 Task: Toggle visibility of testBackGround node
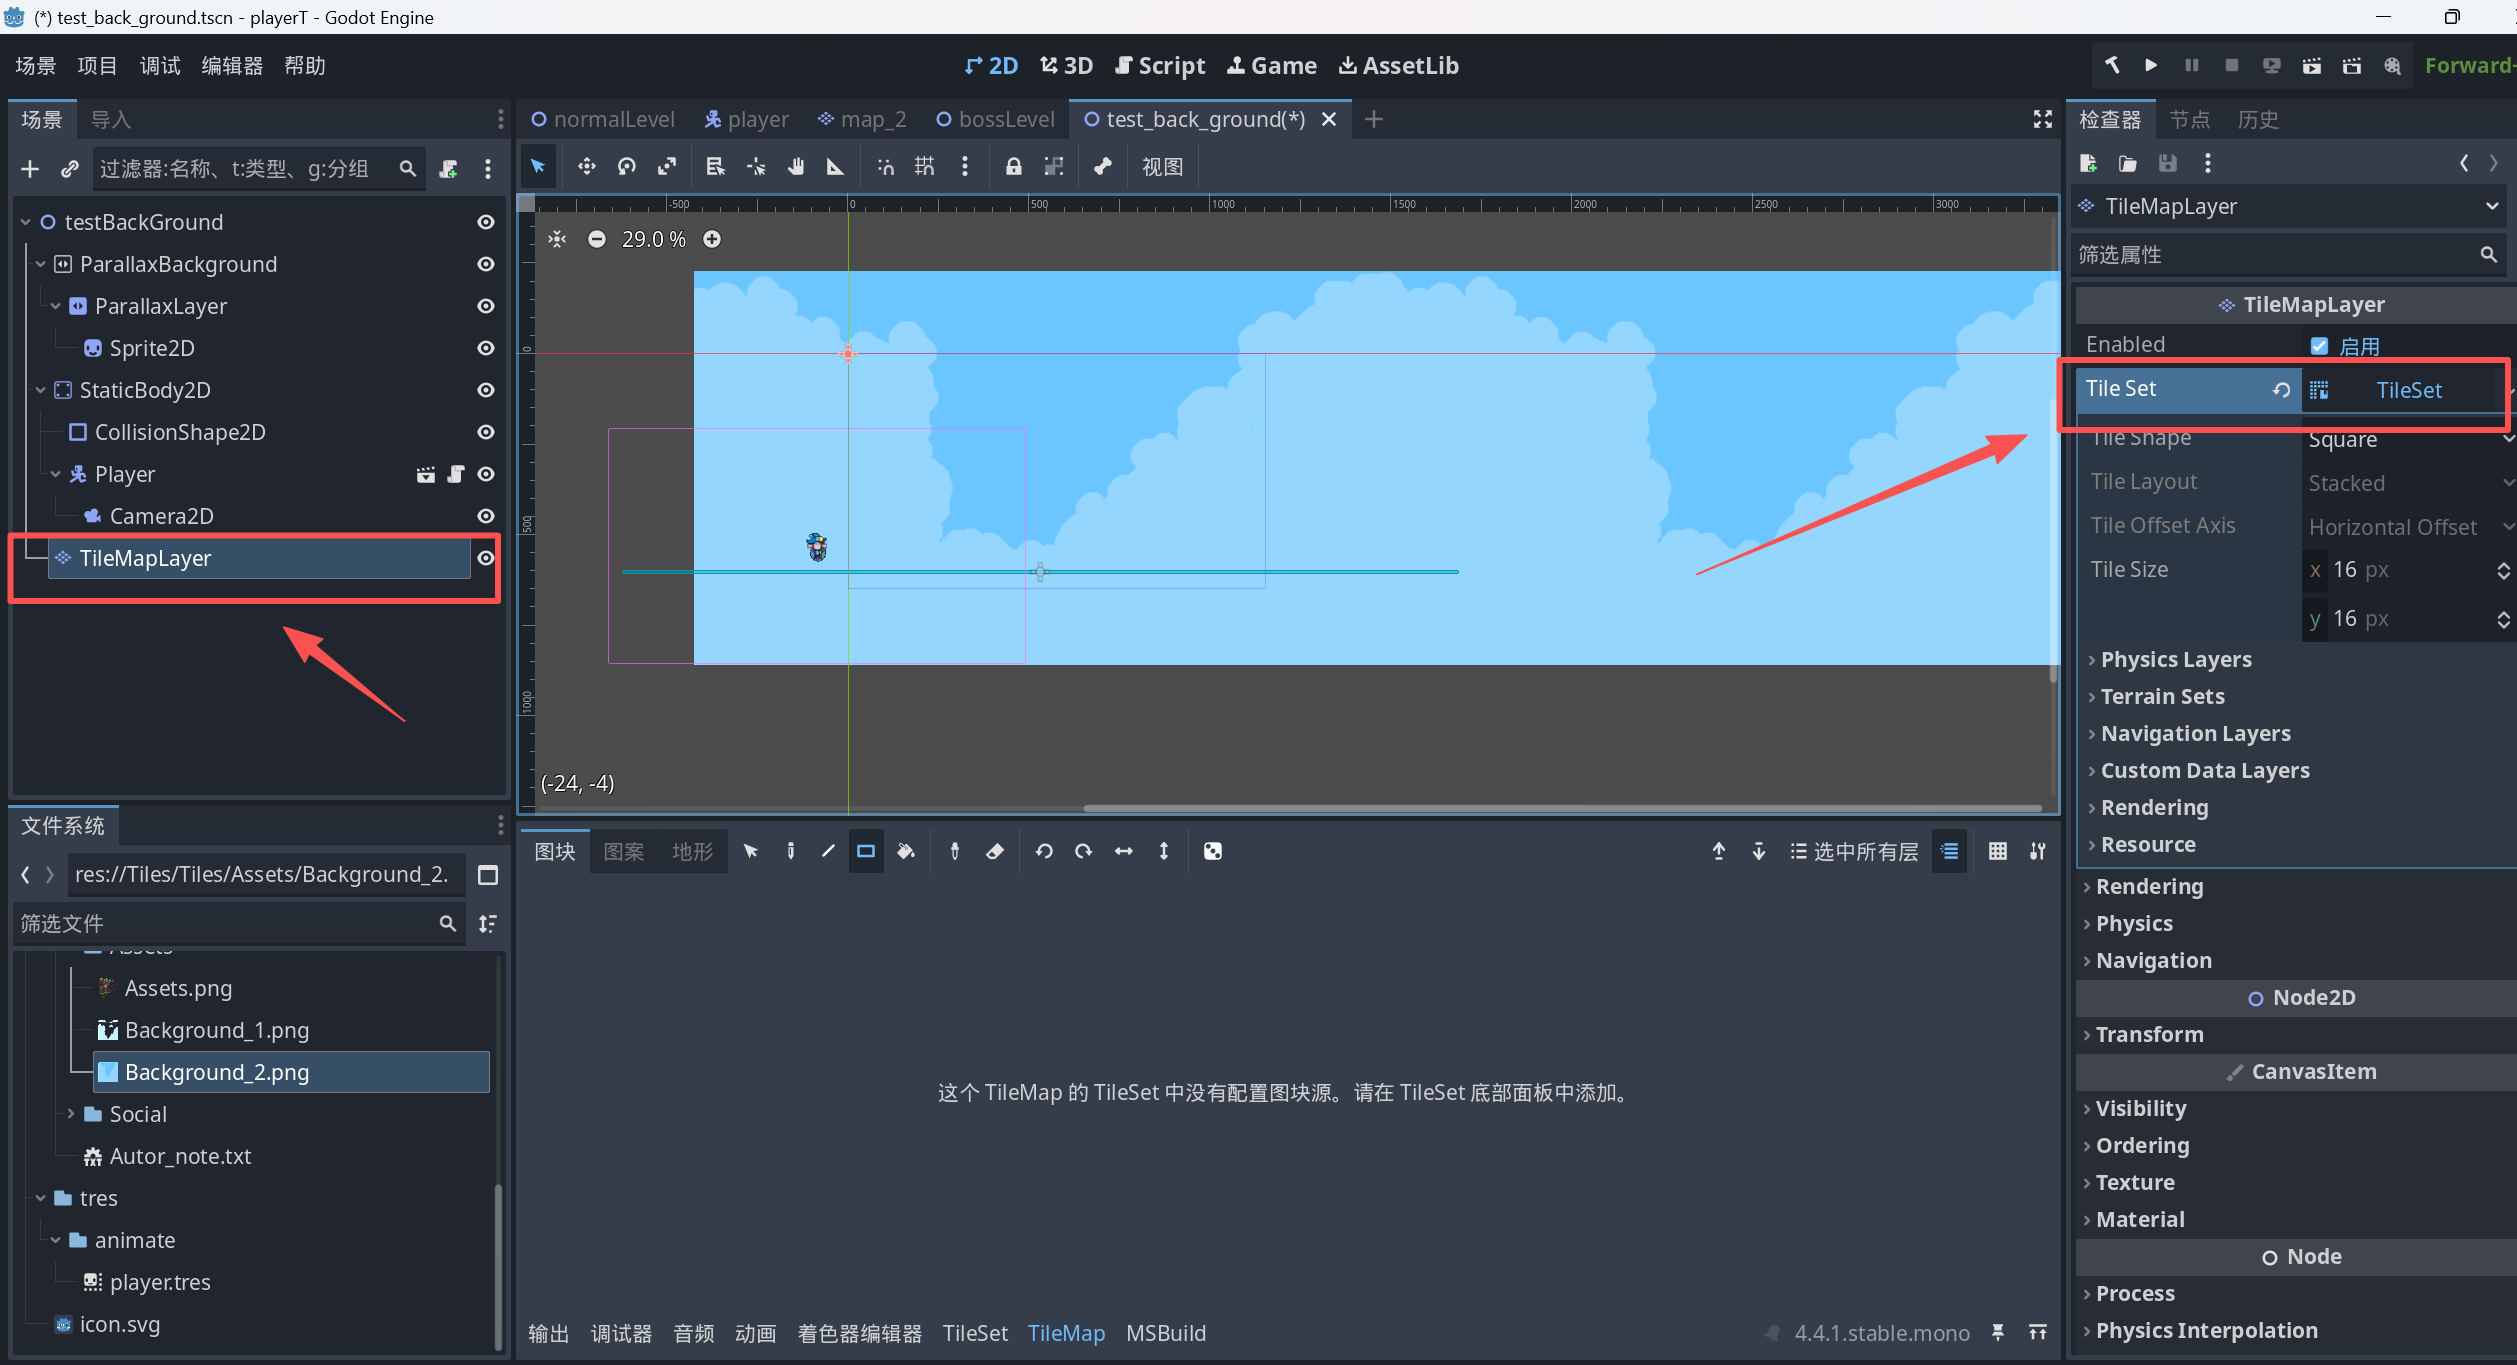[486, 222]
